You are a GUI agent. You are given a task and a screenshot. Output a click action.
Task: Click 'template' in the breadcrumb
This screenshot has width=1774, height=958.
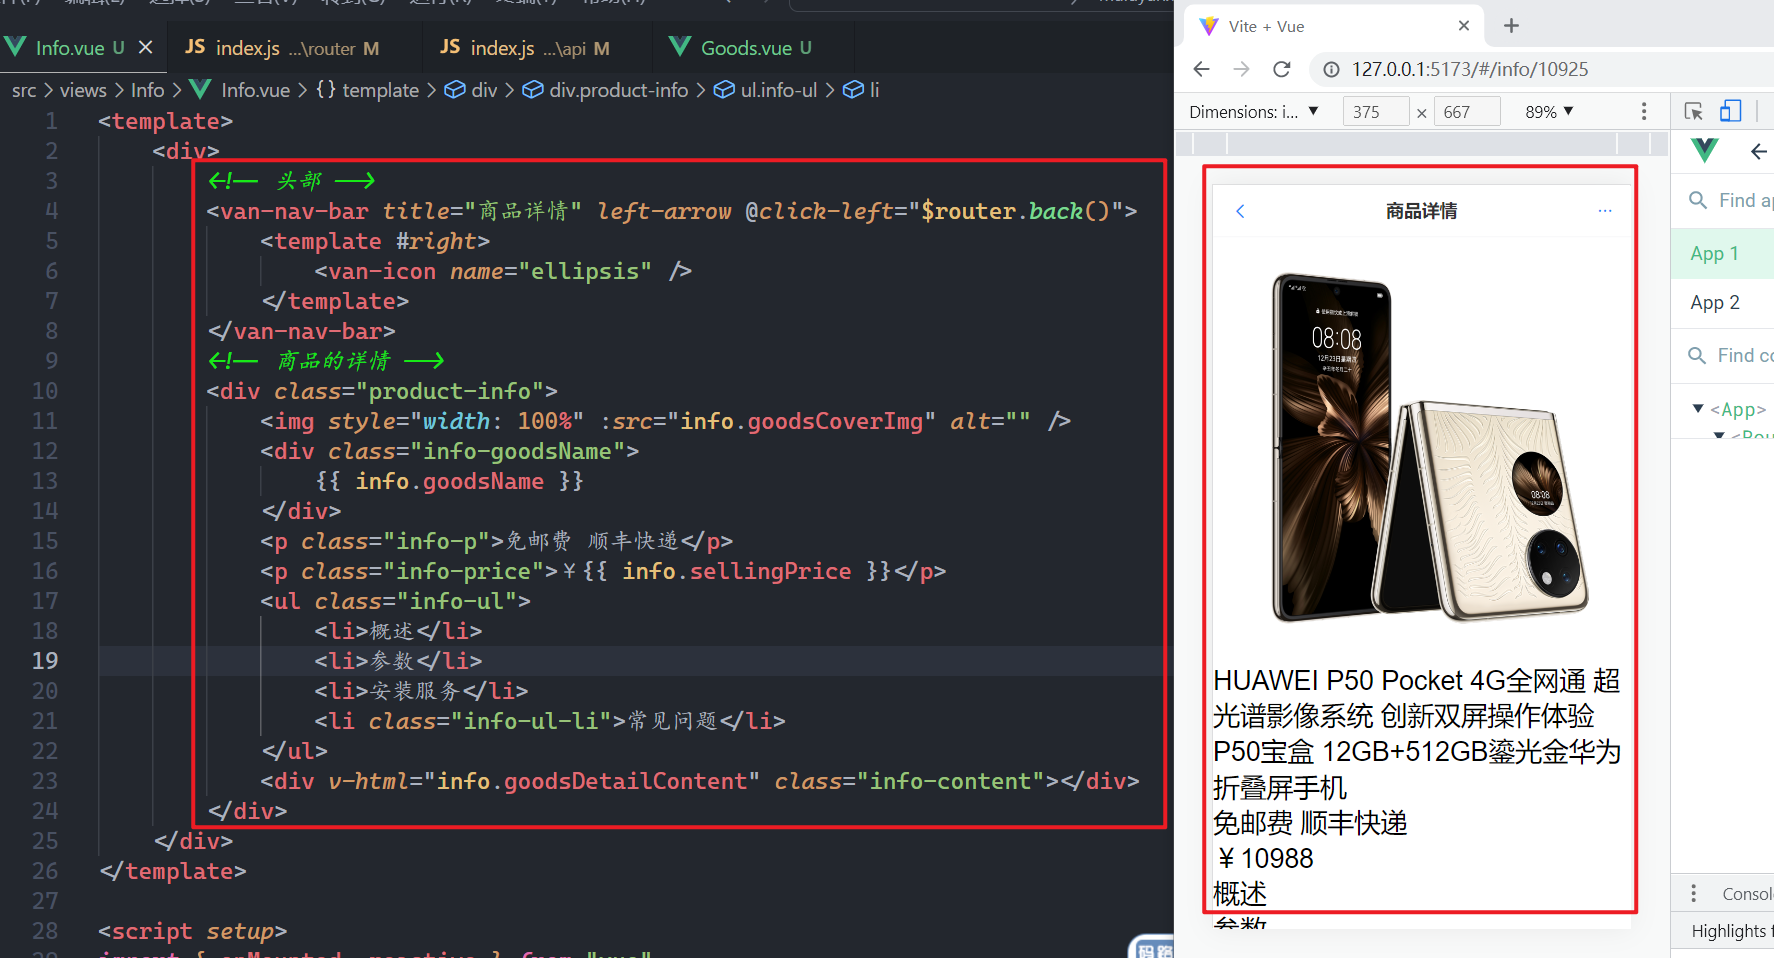[380, 90]
